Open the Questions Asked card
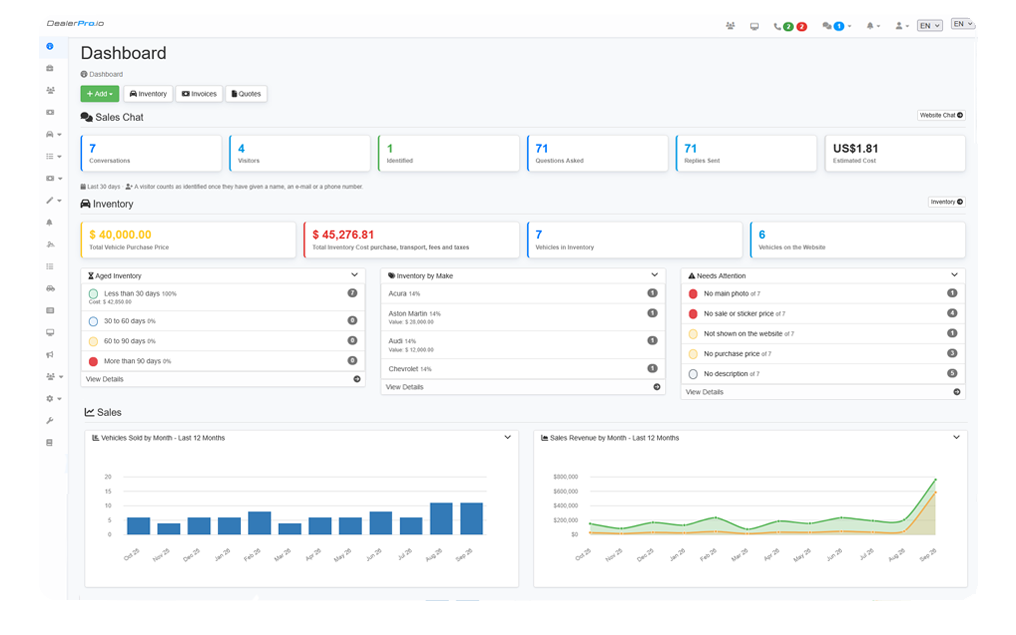 coord(597,154)
